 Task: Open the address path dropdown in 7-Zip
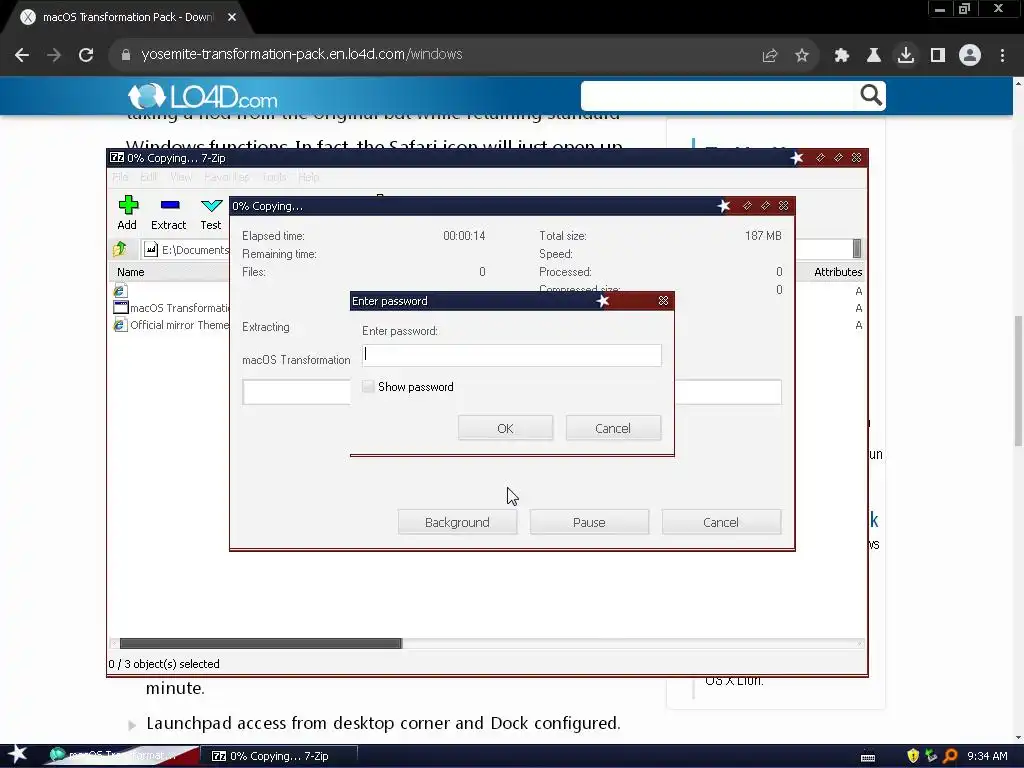[857, 249]
